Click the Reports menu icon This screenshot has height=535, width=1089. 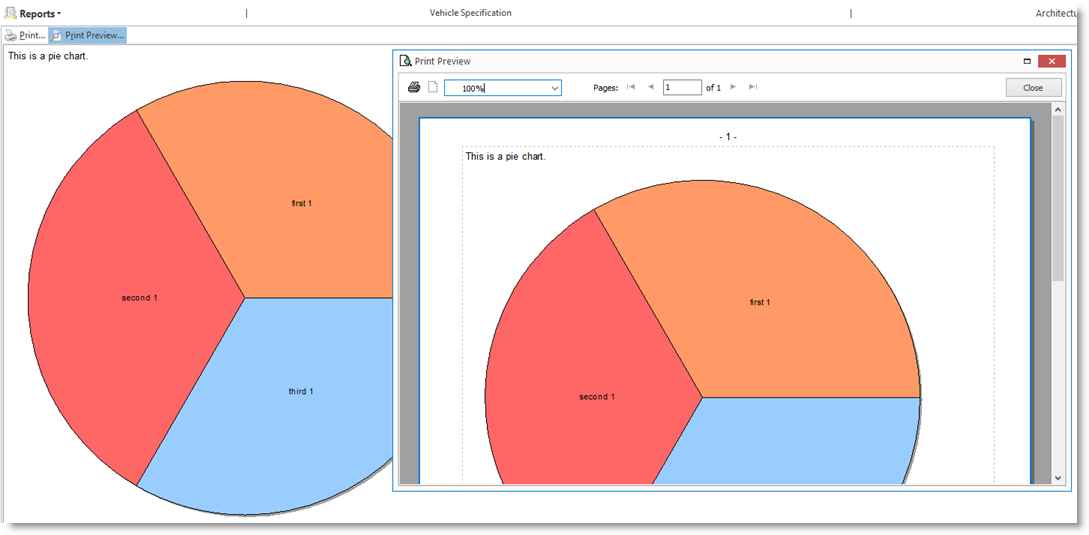pos(10,13)
